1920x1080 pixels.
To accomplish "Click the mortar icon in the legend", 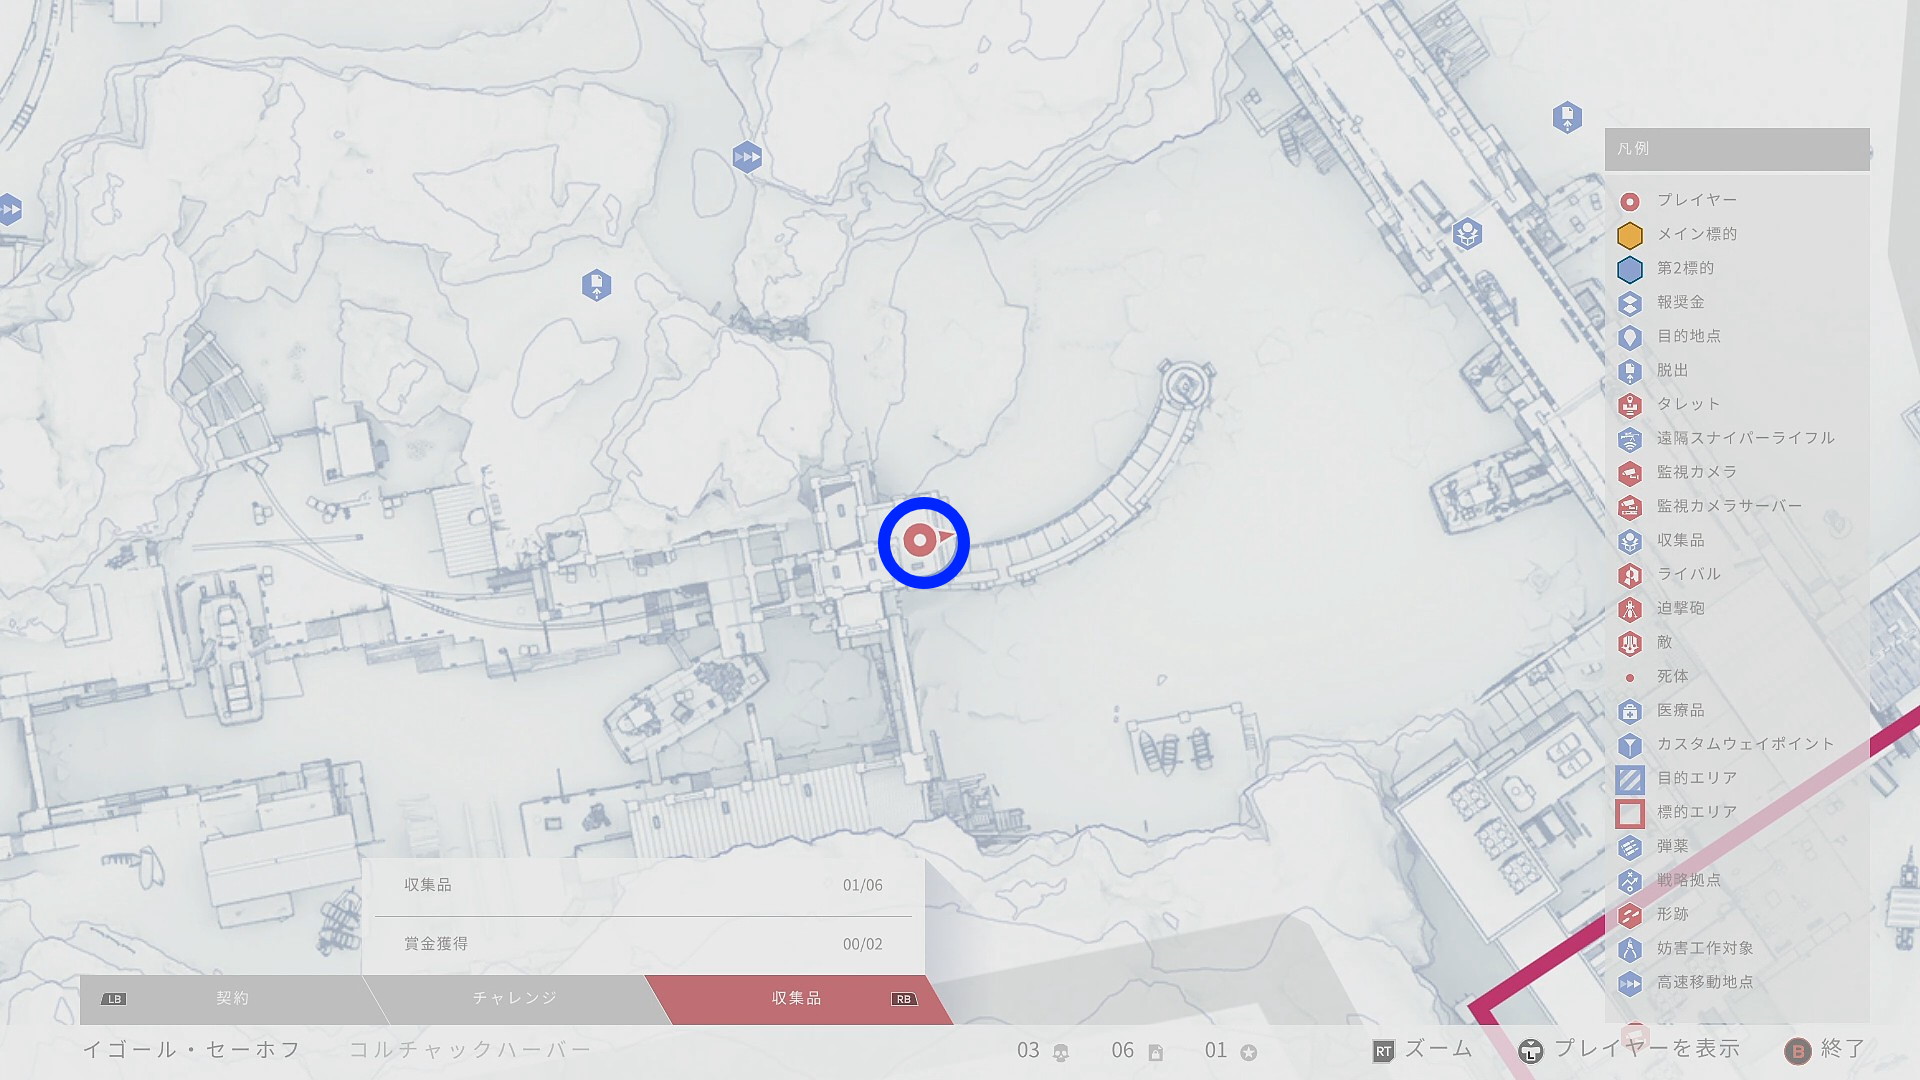I will 1630,609.
